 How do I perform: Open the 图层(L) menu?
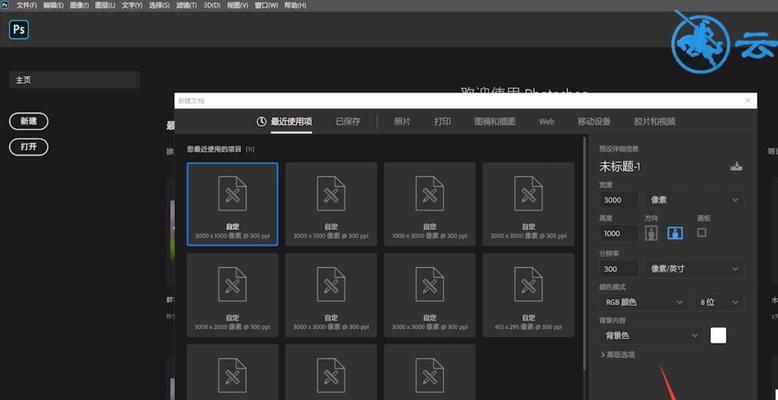coord(105,5)
